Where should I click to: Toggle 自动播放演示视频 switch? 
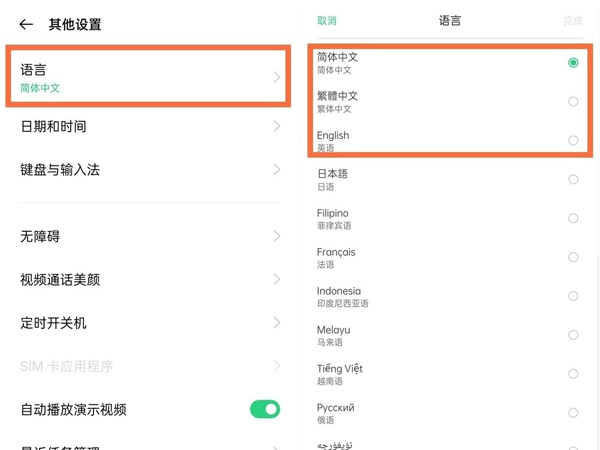[264, 409]
